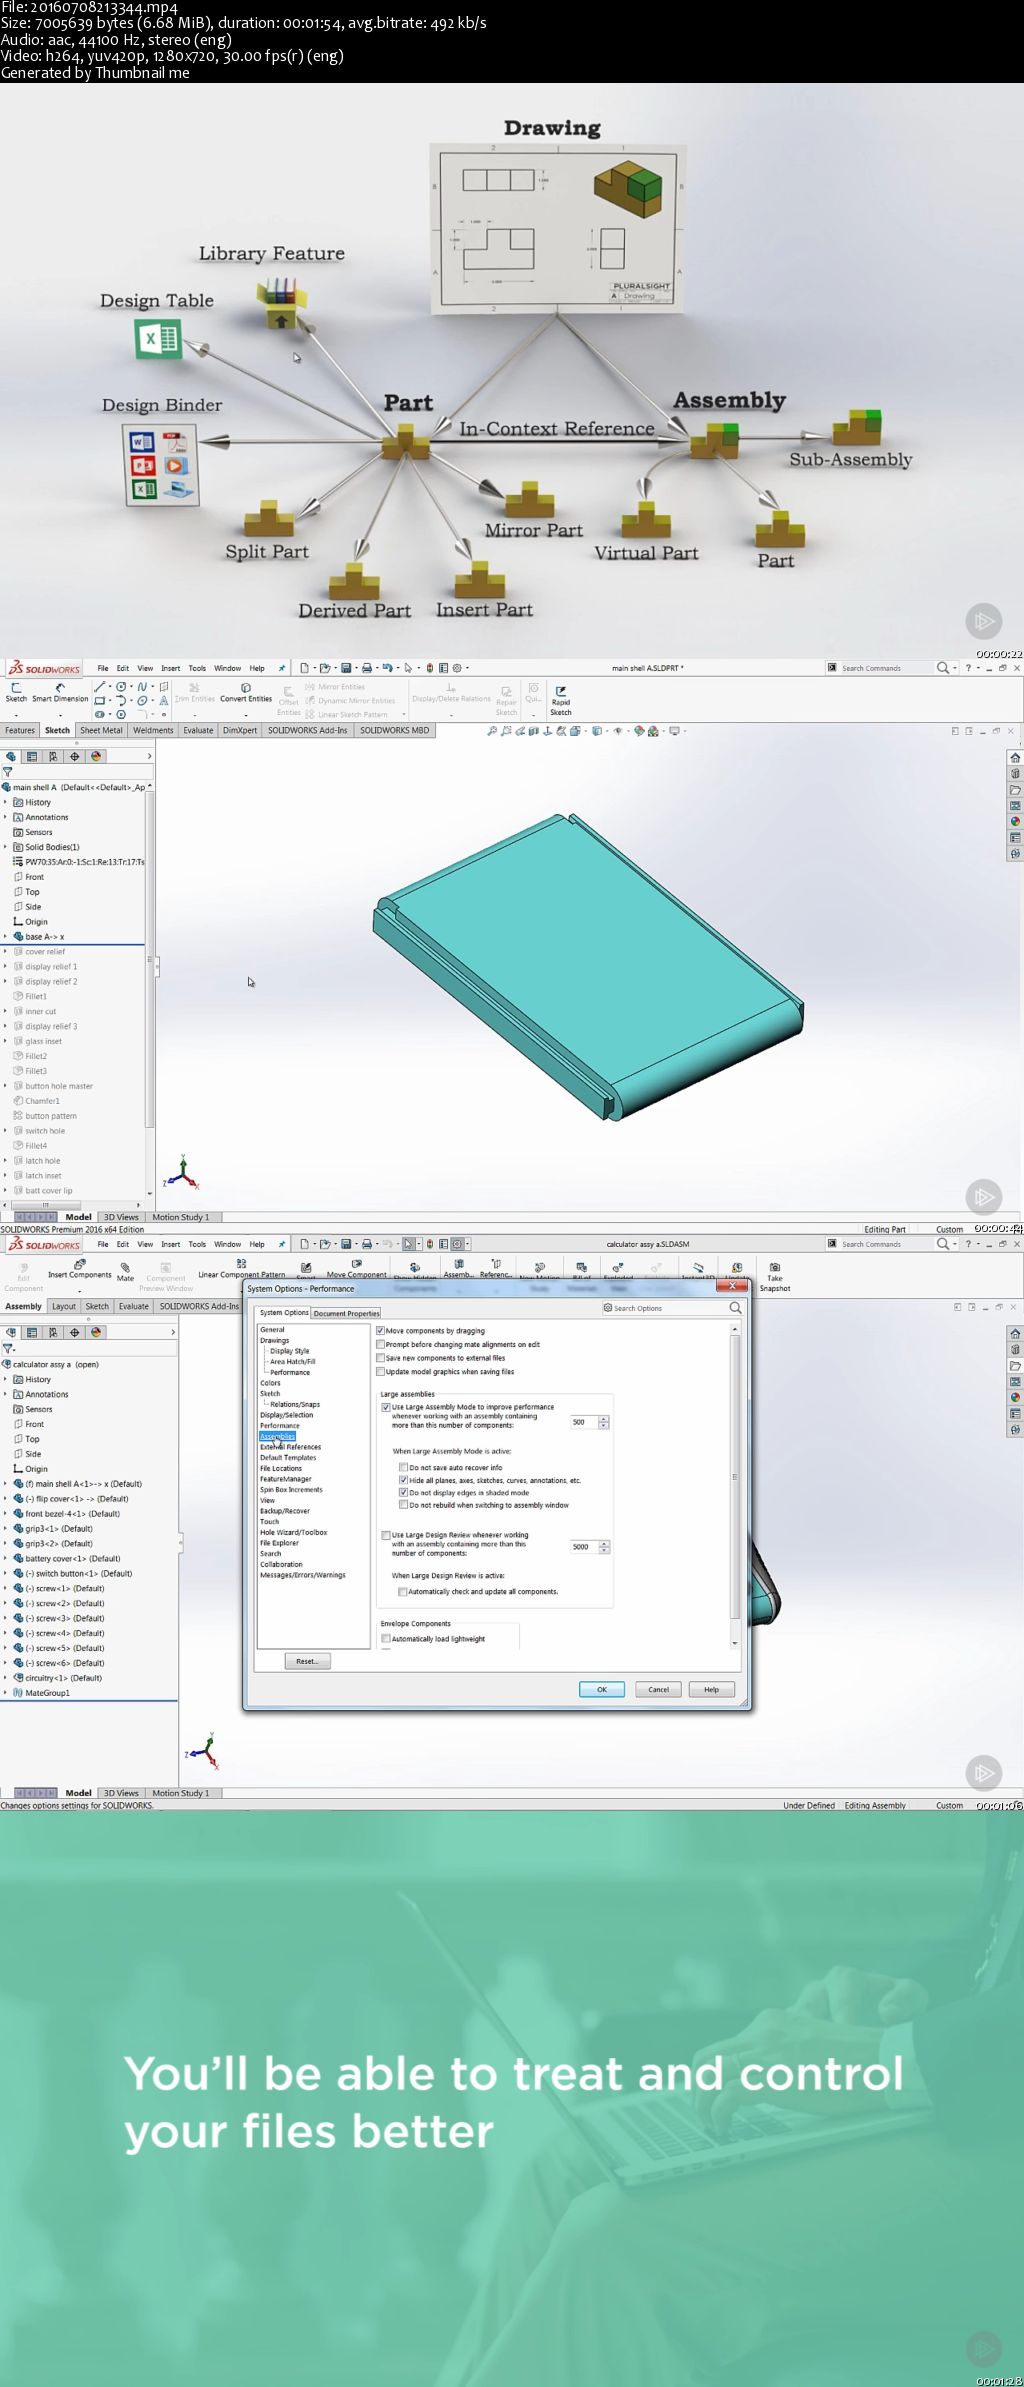The image size is (1024, 2387).
Task: Check Save new components to external files
Action: pyautogui.click(x=380, y=1358)
